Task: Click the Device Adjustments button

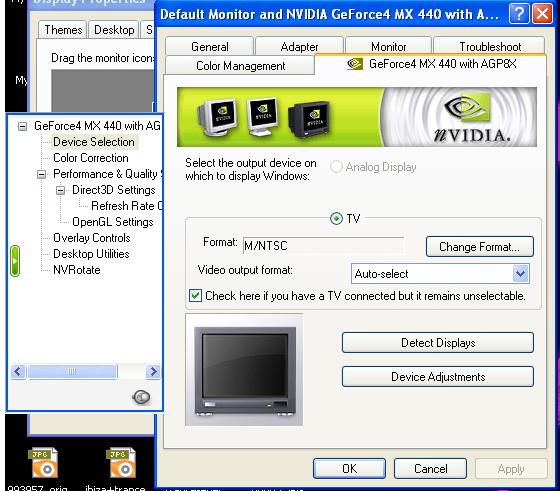Action: click(438, 377)
